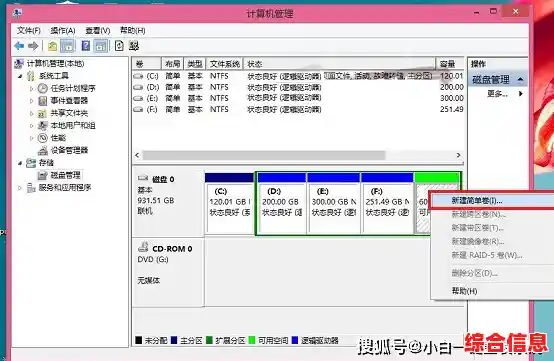554x361 pixels.
Task: Click the 主分区 legend entry
Action: click(187, 341)
